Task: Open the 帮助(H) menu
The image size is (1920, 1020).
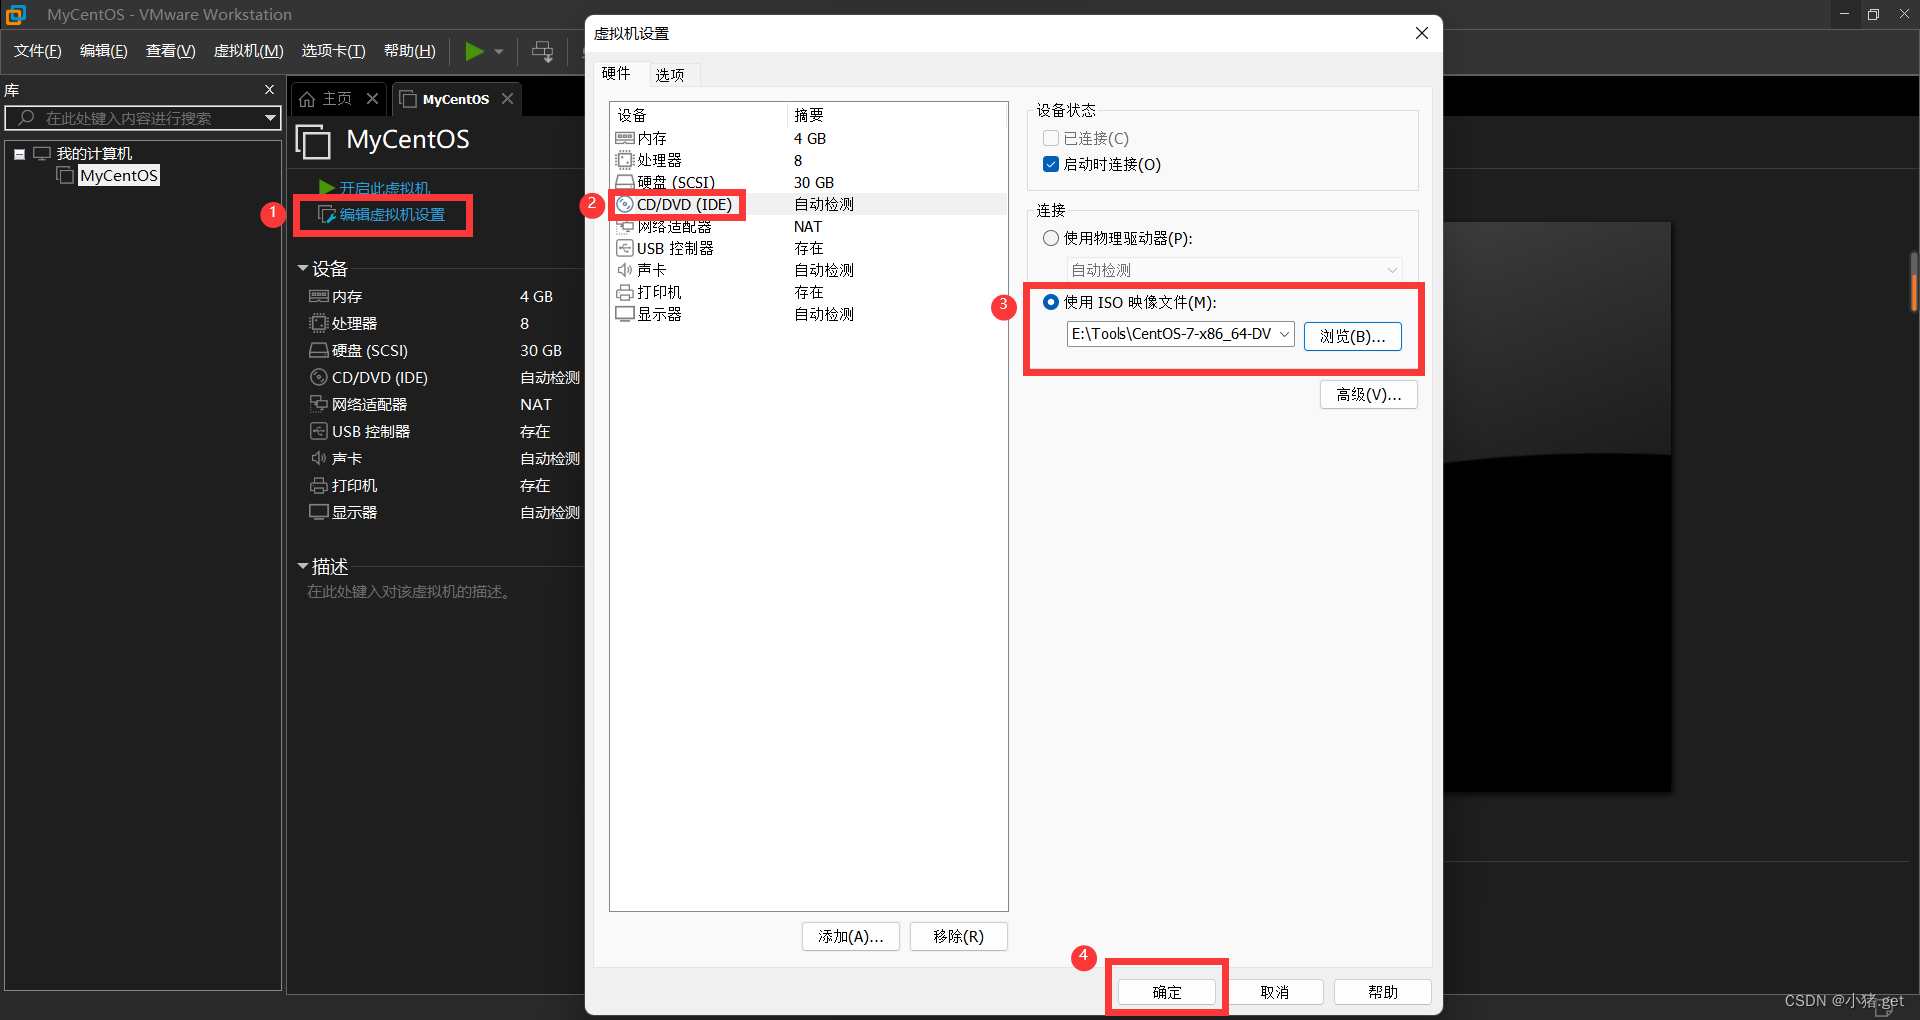Action: pyautogui.click(x=410, y=51)
